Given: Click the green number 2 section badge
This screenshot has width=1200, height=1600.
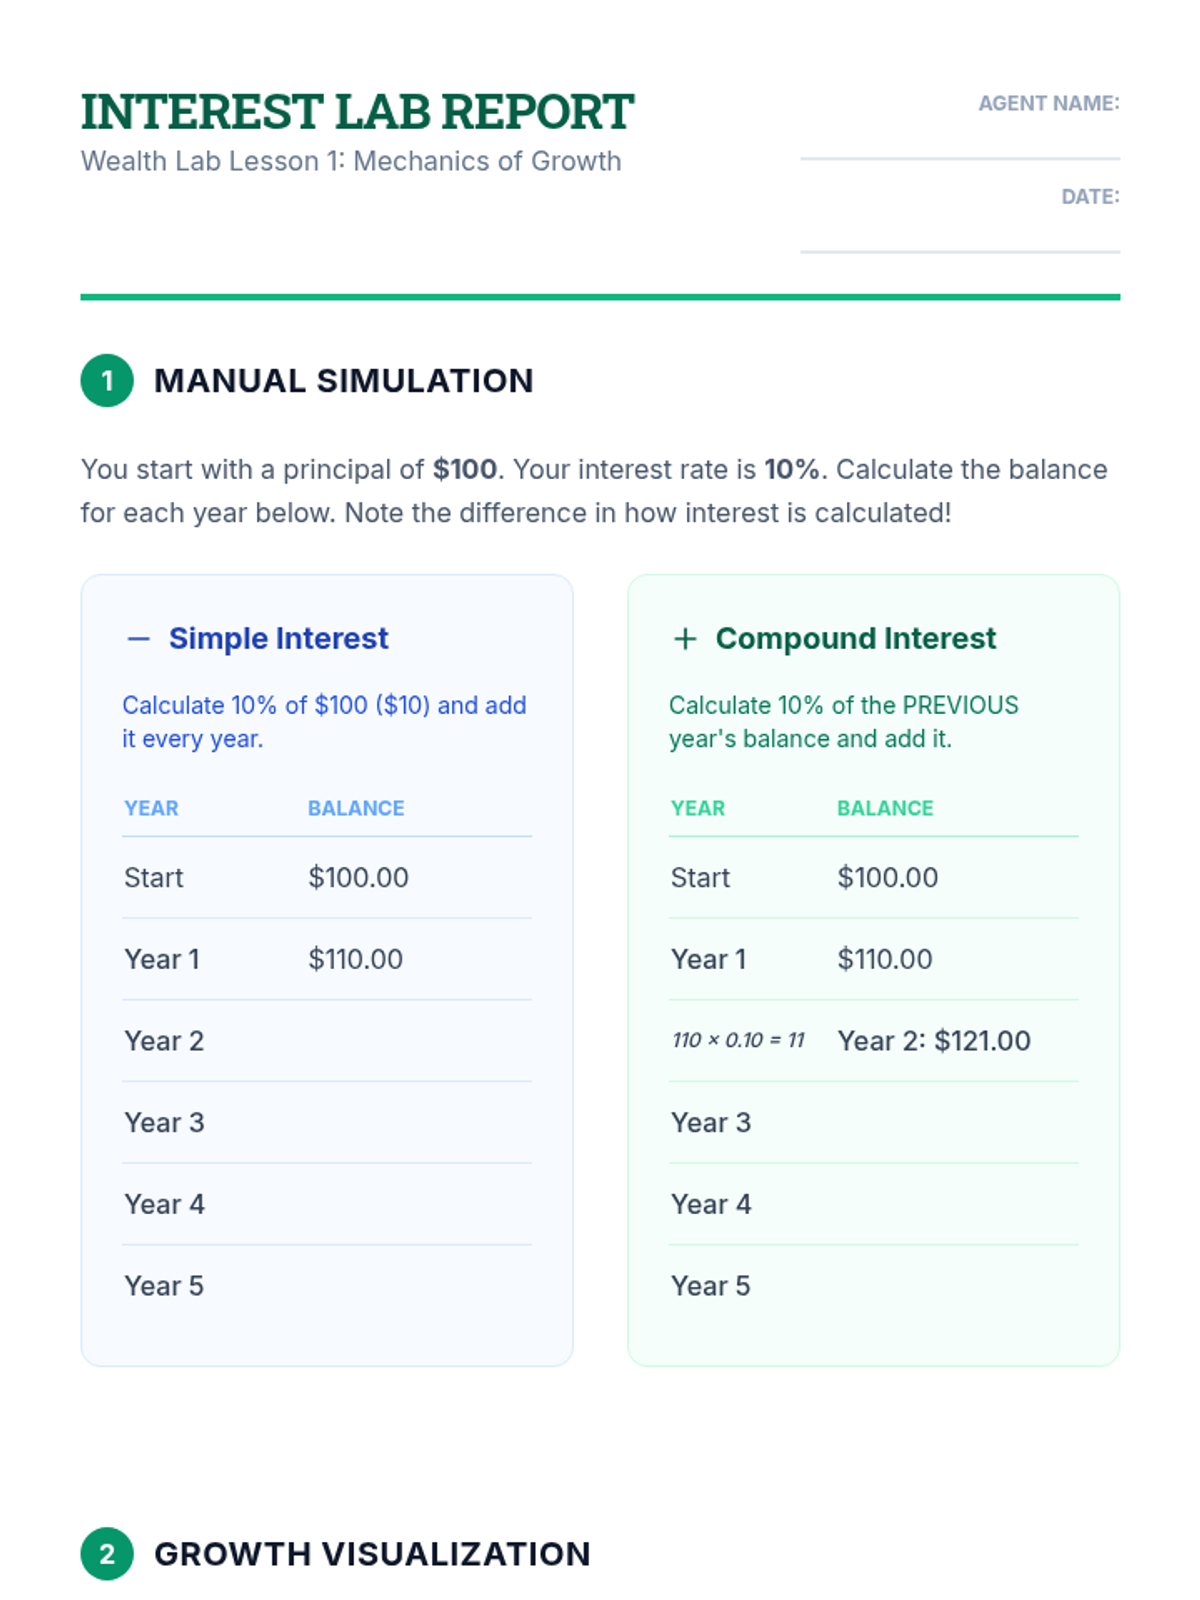Looking at the screenshot, I should coord(107,1554).
